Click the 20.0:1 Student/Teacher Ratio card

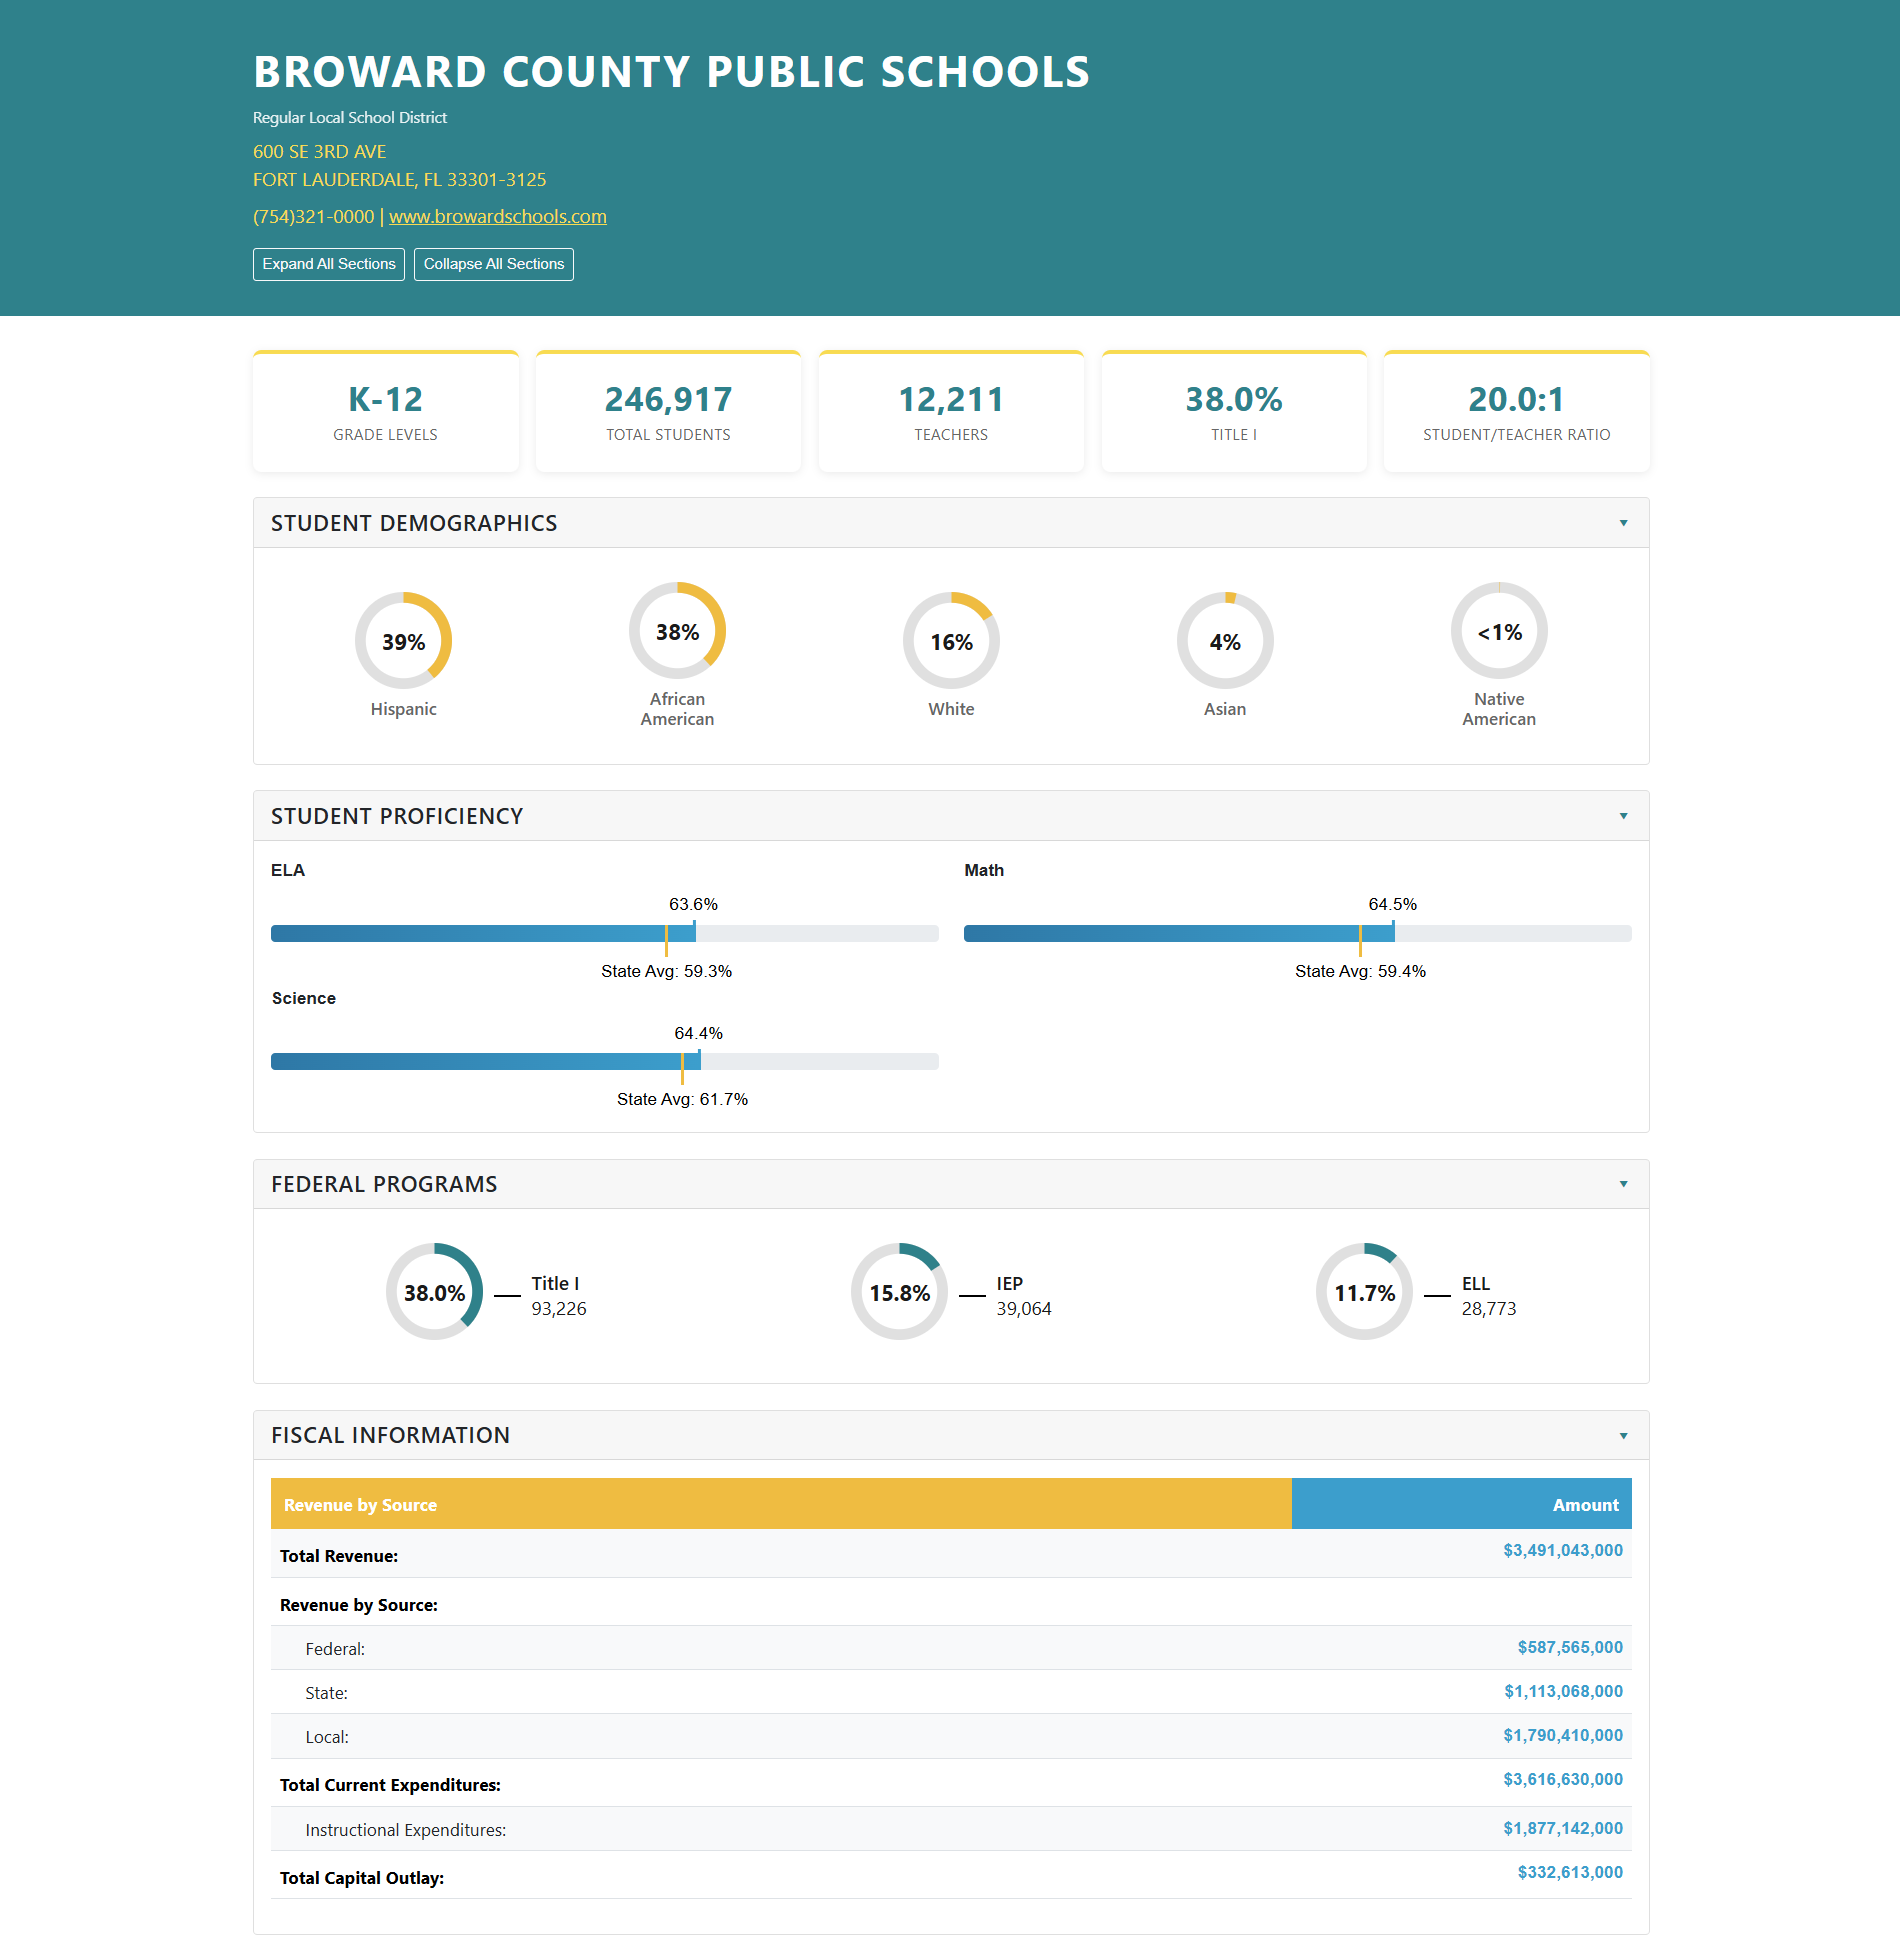[x=1517, y=412]
